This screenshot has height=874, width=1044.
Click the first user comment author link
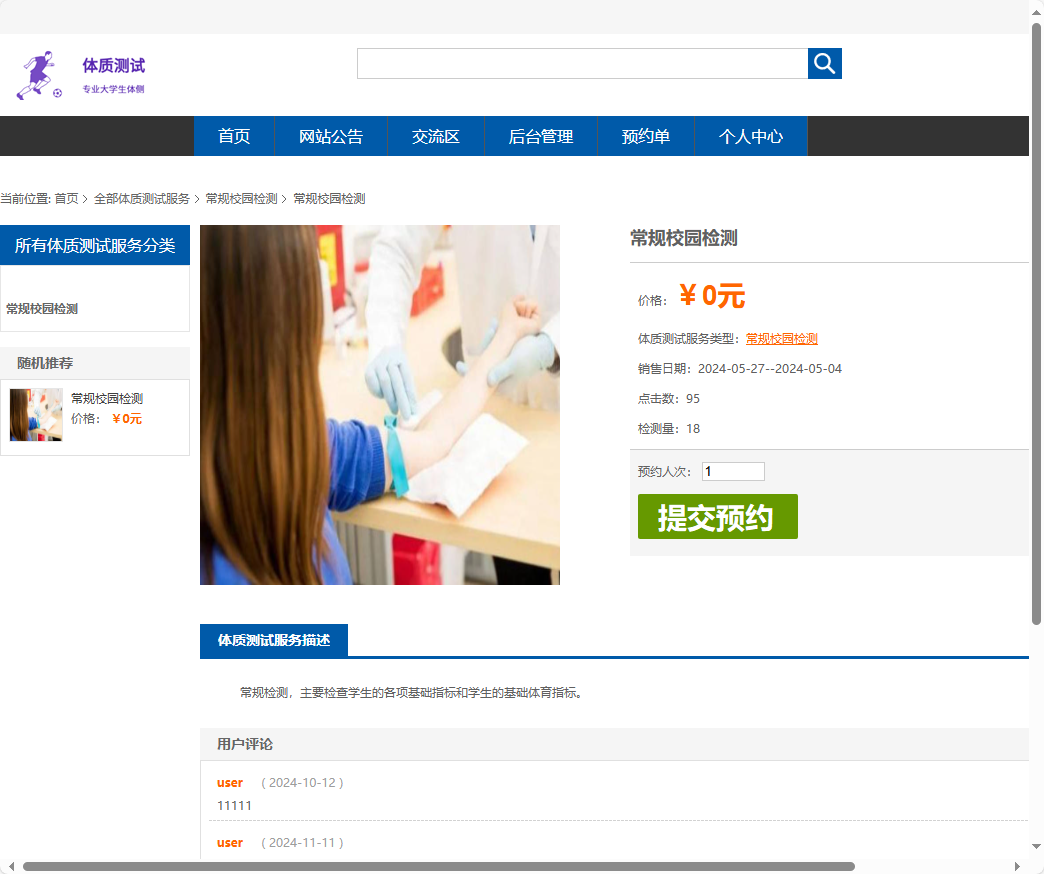229,782
